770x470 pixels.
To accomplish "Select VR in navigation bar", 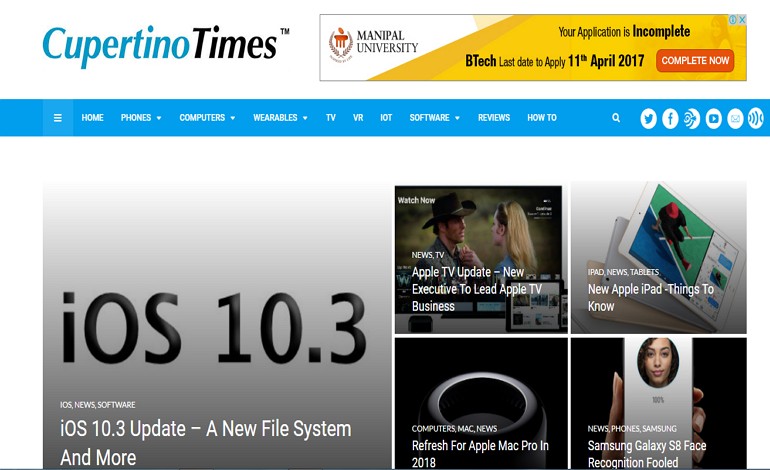I will coord(358,118).
